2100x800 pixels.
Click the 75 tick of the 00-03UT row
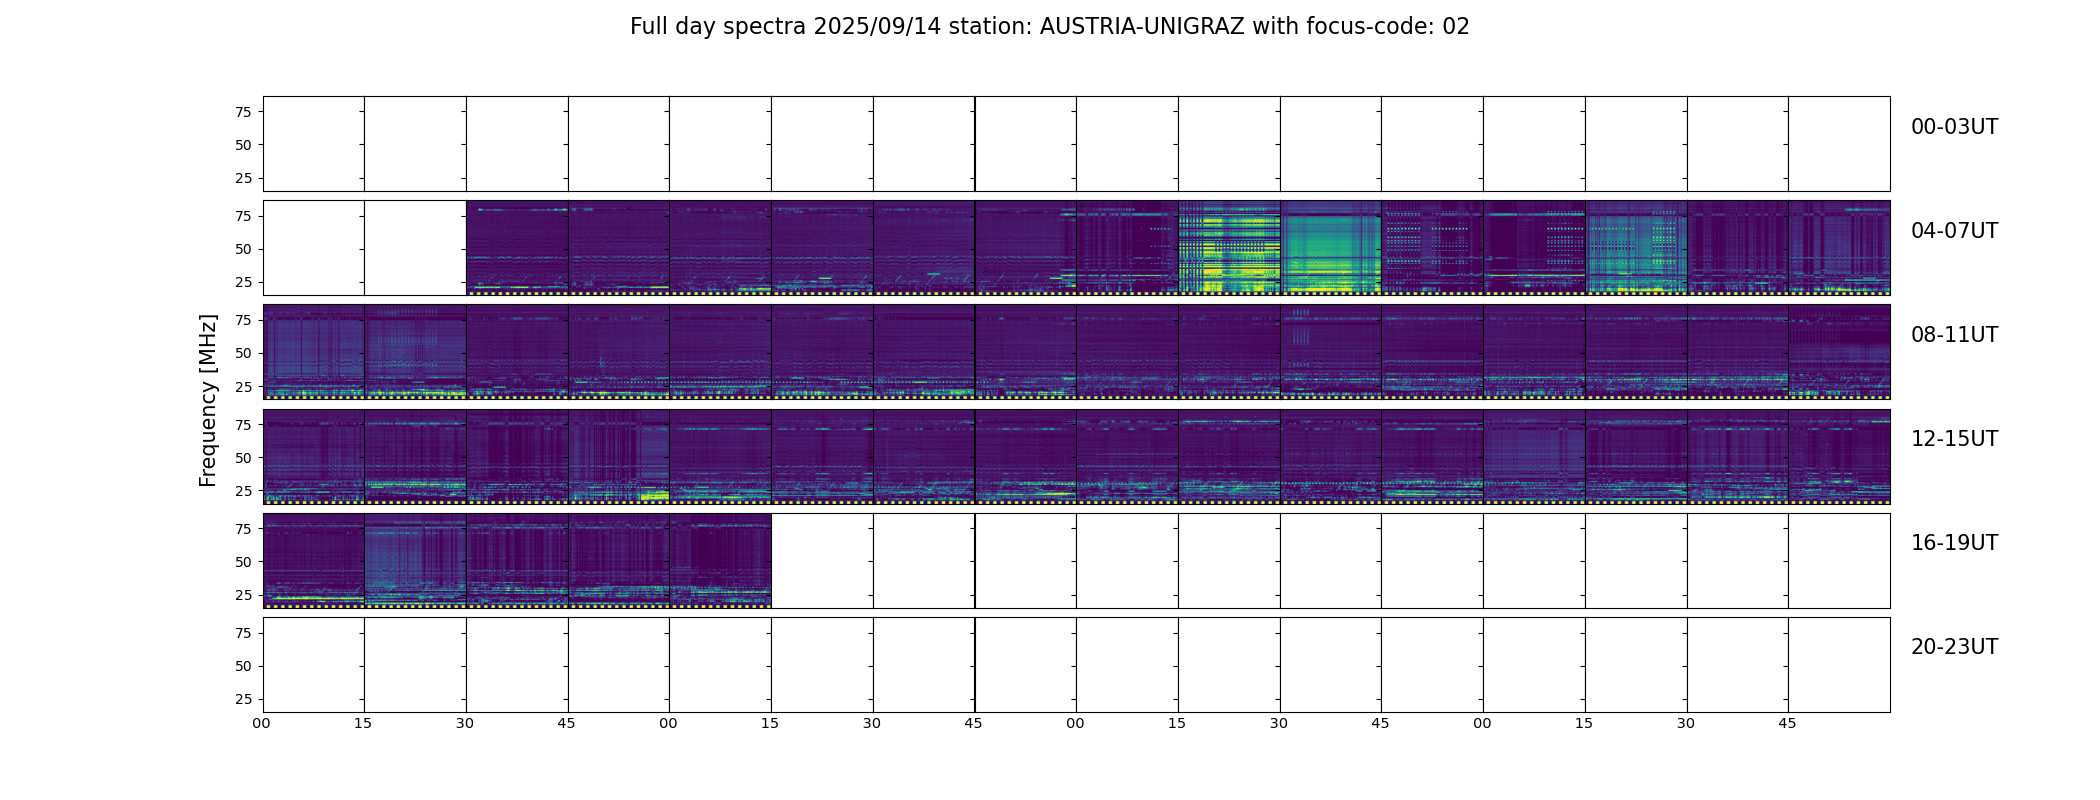(243, 112)
